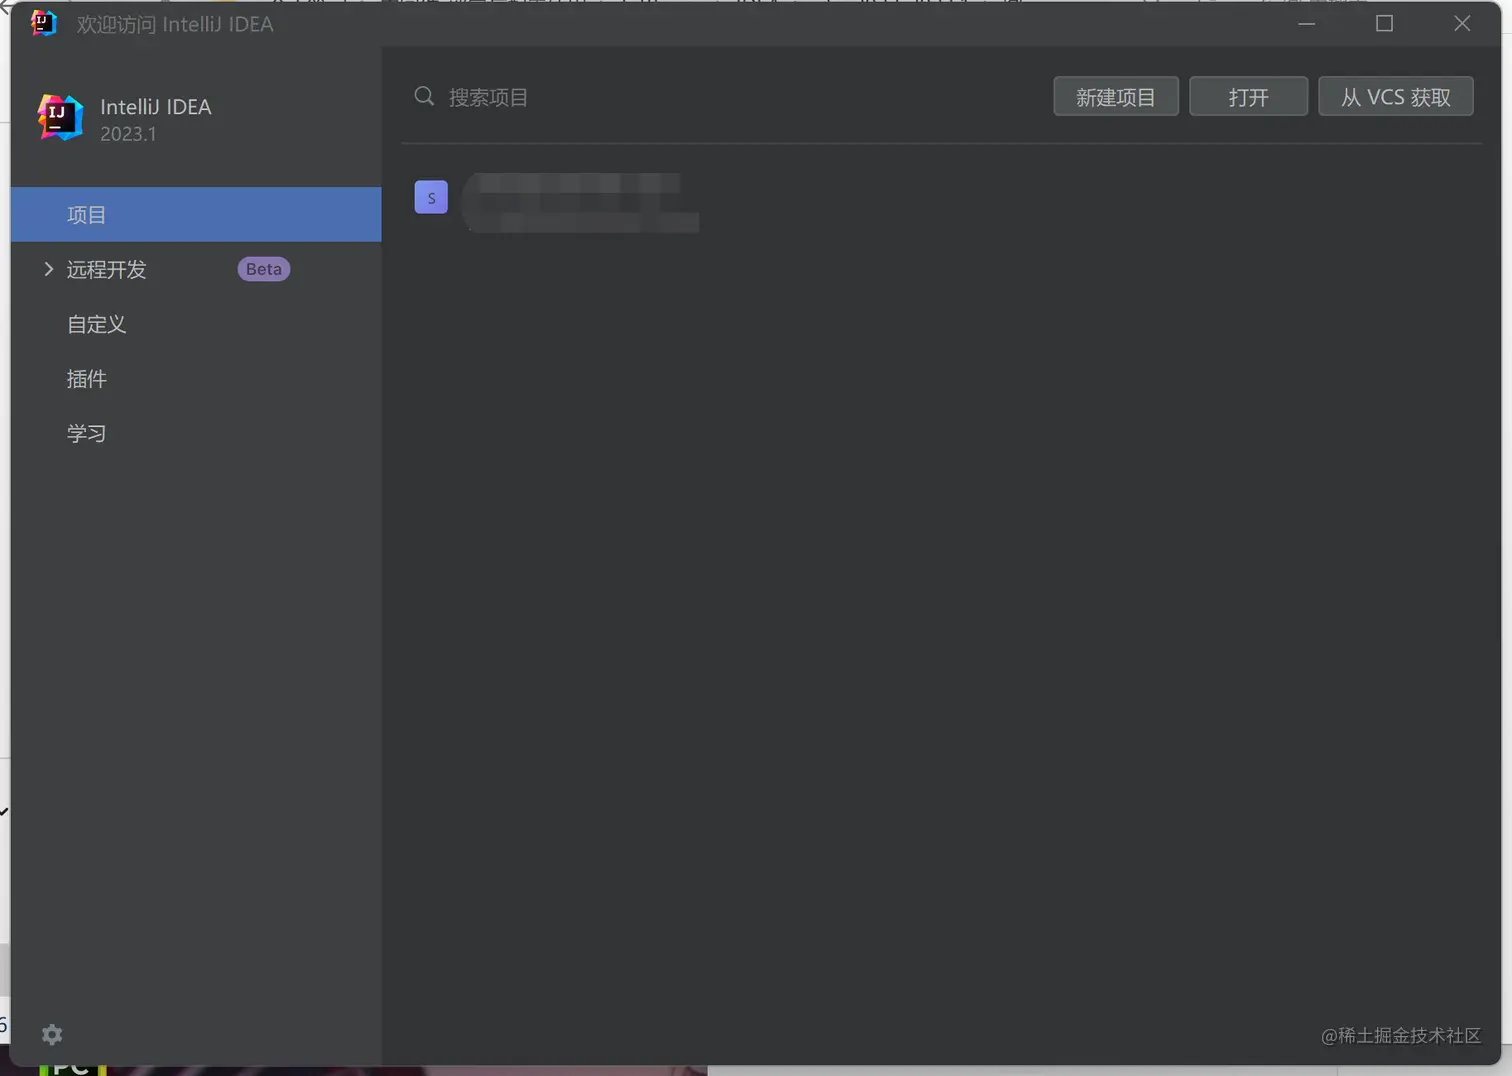Click the title bar IntelliJ app icon
The image size is (1512, 1076).
pos(43,23)
